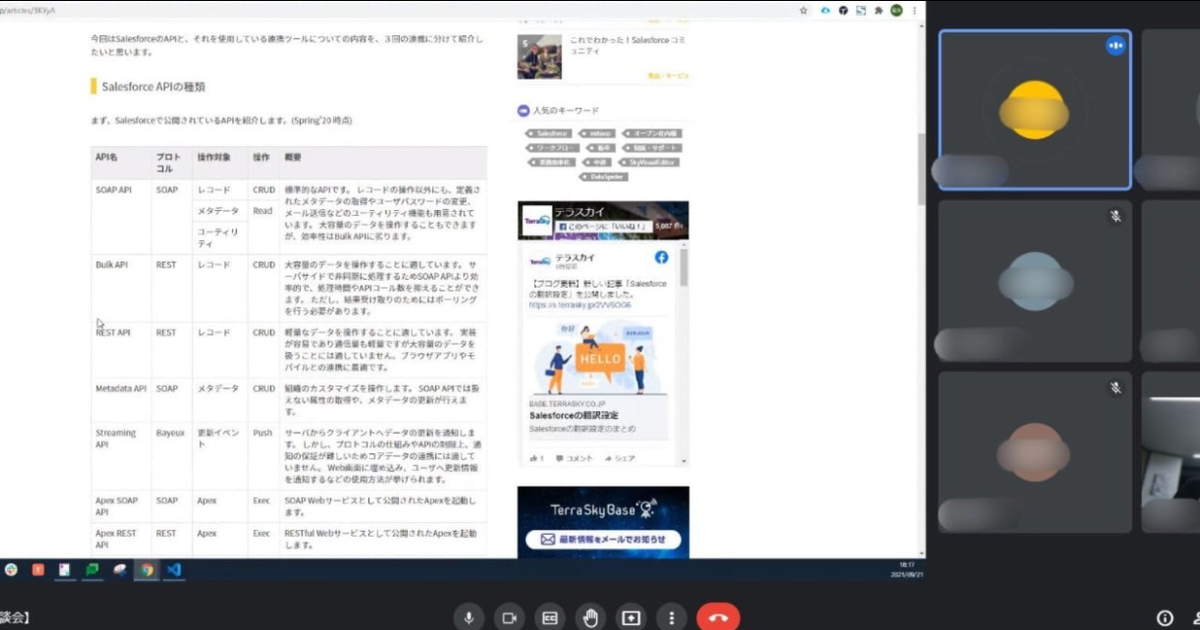Click the black circular T extension icon
Image resolution: width=1200 pixels, height=630 pixels.
click(843, 10)
